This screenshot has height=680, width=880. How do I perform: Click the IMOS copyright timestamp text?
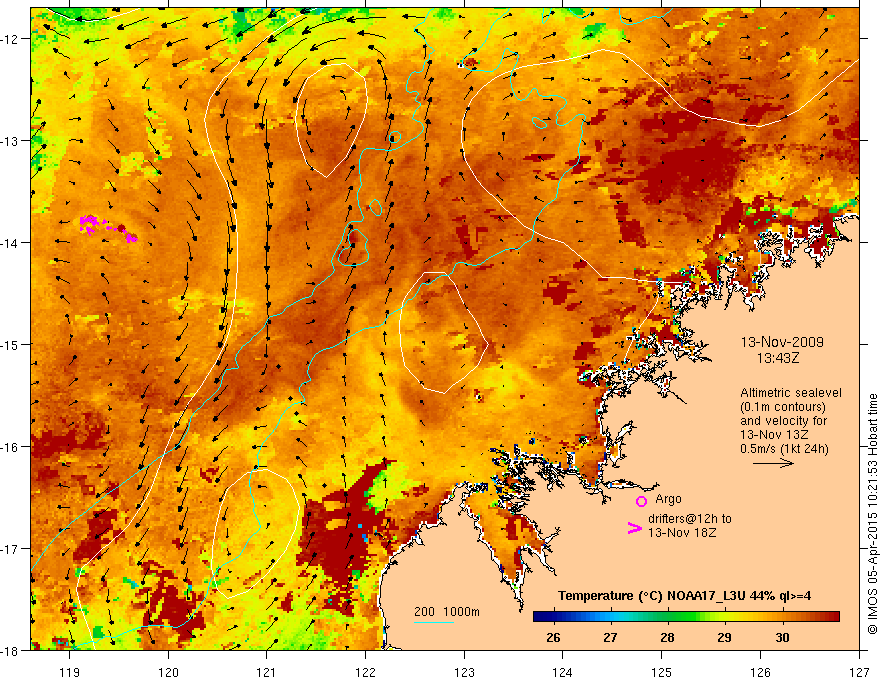(873, 514)
